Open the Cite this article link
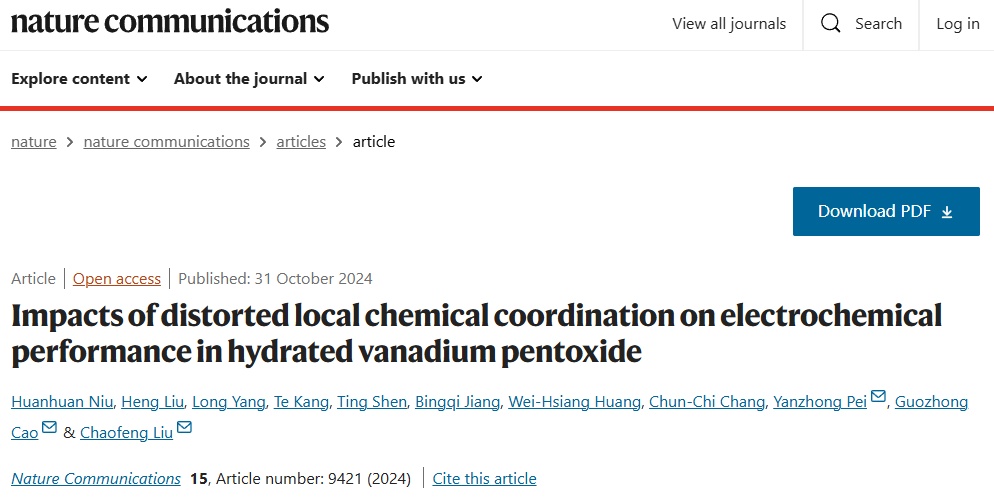 point(484,479)
